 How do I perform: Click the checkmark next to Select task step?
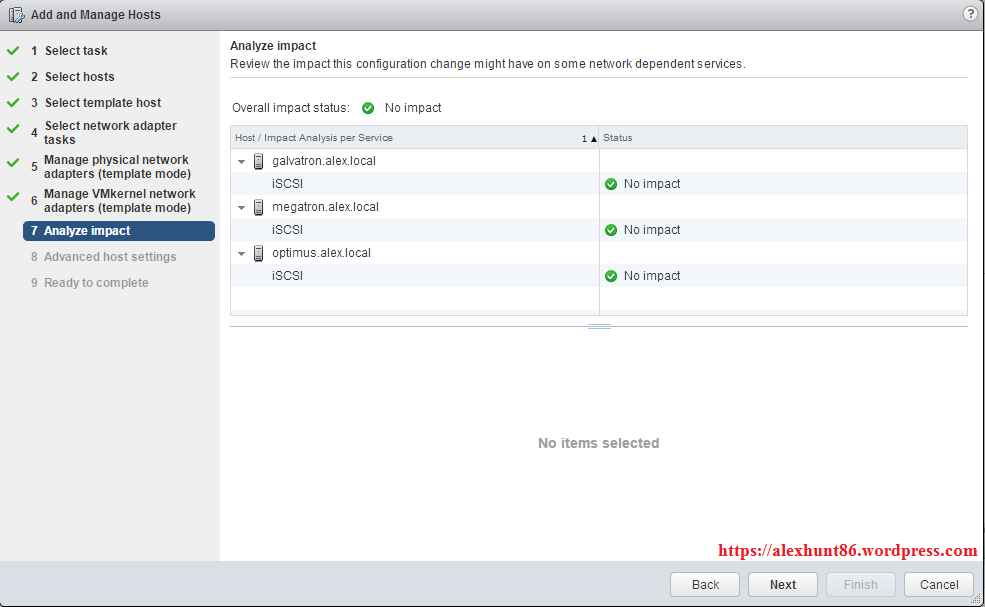pyautogui.click(x=13, y=50)
